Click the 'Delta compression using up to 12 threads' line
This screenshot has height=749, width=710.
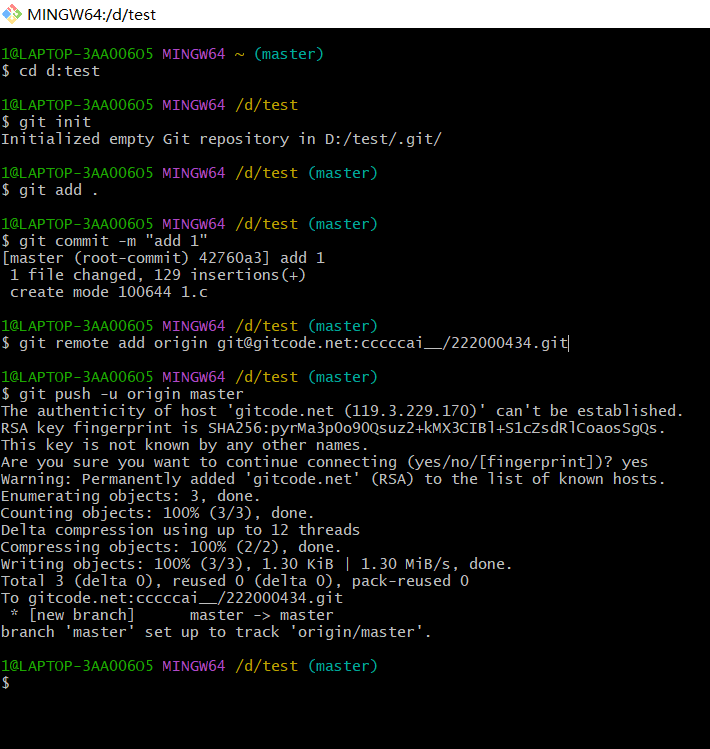pyautogui.click(x=181, y=530)
